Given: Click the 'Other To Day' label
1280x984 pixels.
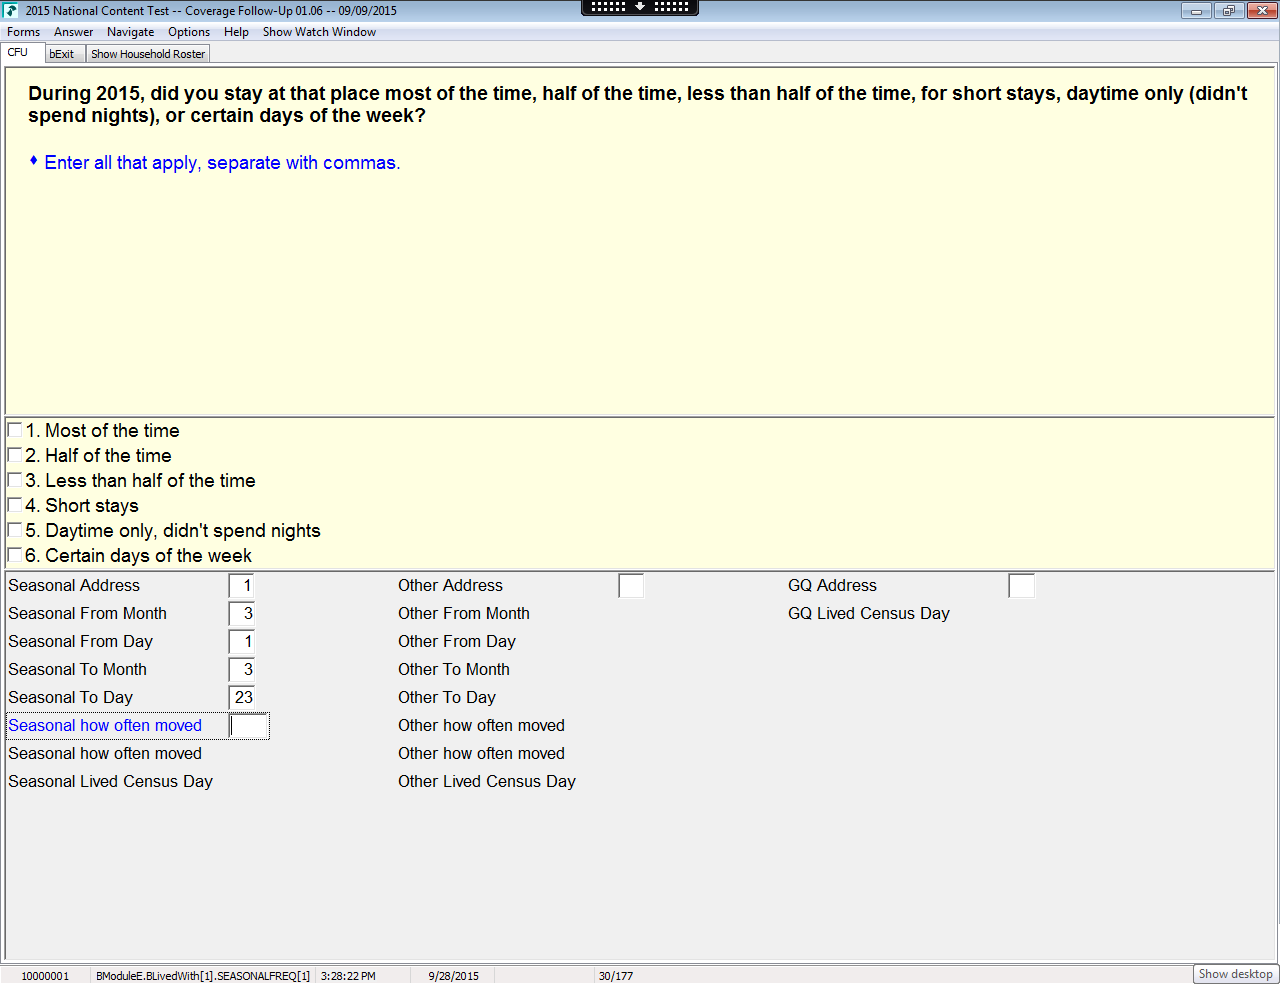Looking at the screenshot, I should pyautogui.click(x=447, y=698).
